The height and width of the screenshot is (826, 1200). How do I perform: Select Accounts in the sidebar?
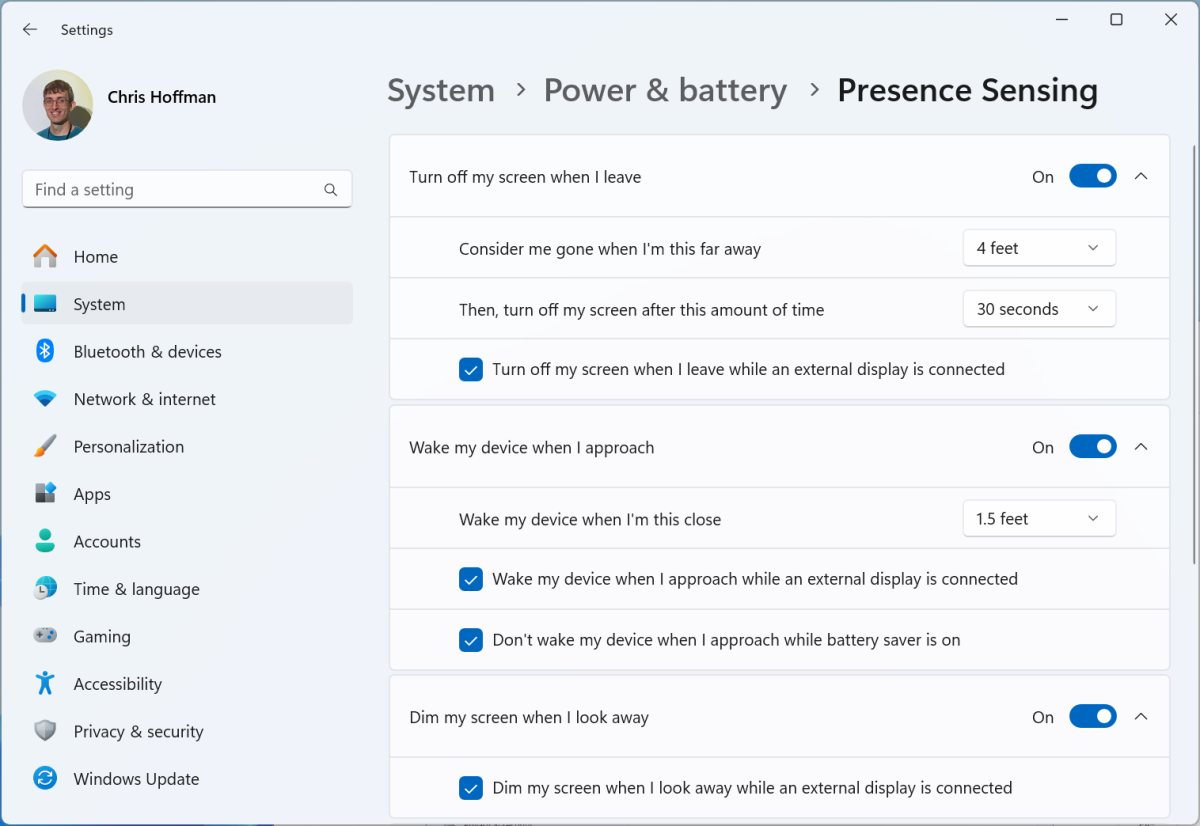[107, 541]
